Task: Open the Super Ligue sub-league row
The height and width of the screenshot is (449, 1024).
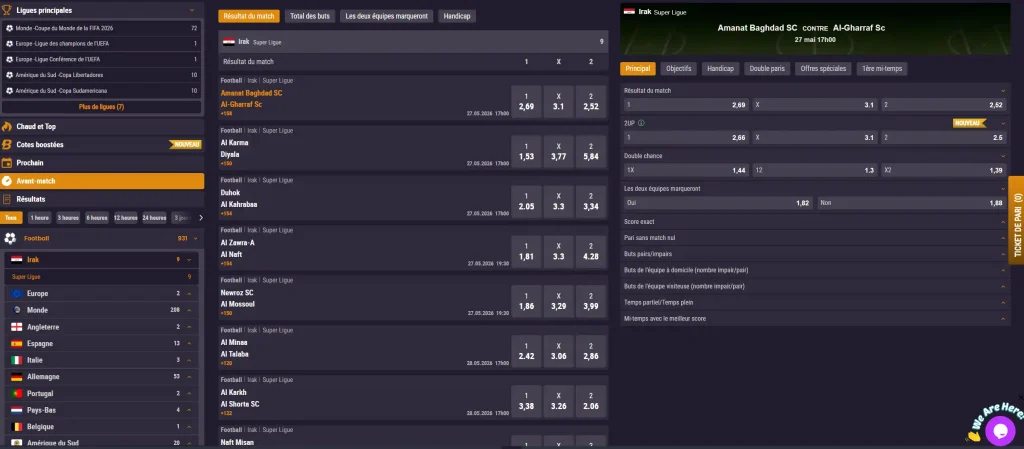Action: (x=101, y=277)
